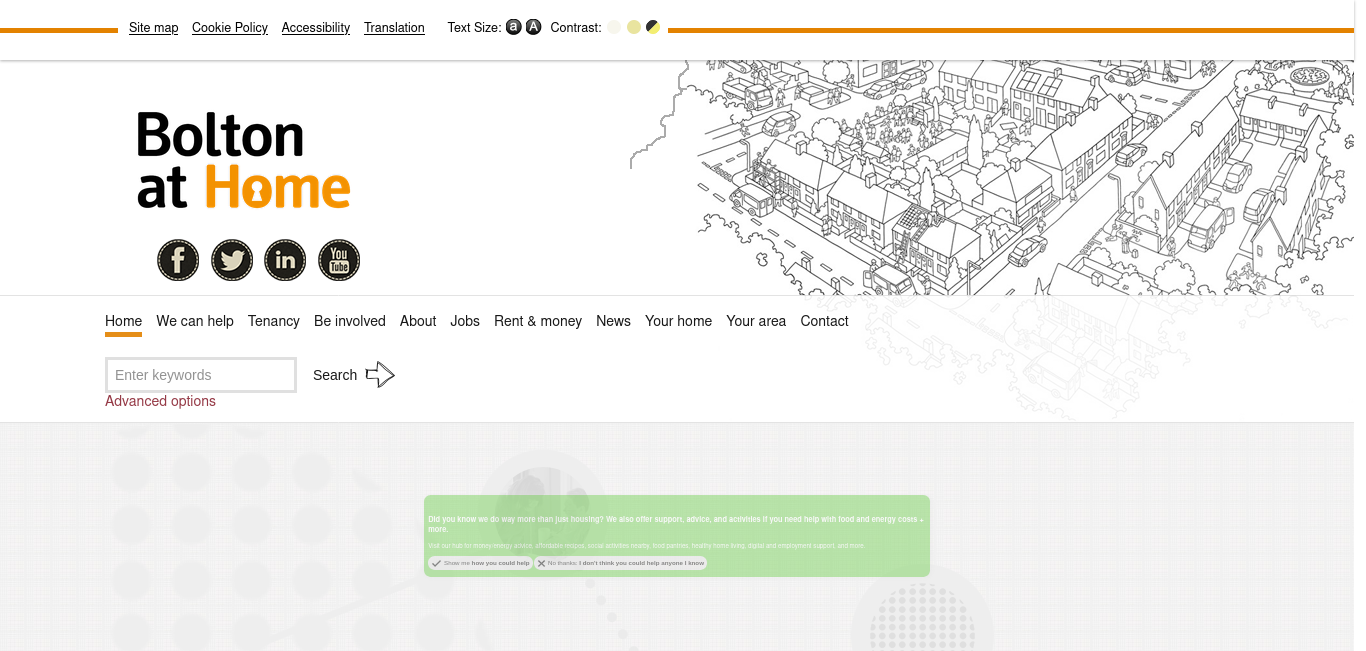Open the Translation link
Image resolution: width=1366 pixels, height=651 pixels.
tap(395, 28)
